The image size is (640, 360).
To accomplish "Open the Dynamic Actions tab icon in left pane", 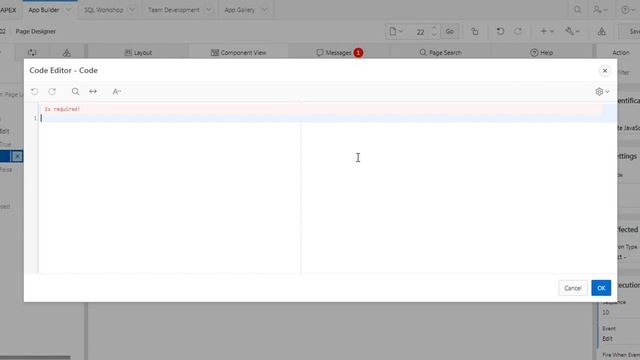I will point(32,53).
